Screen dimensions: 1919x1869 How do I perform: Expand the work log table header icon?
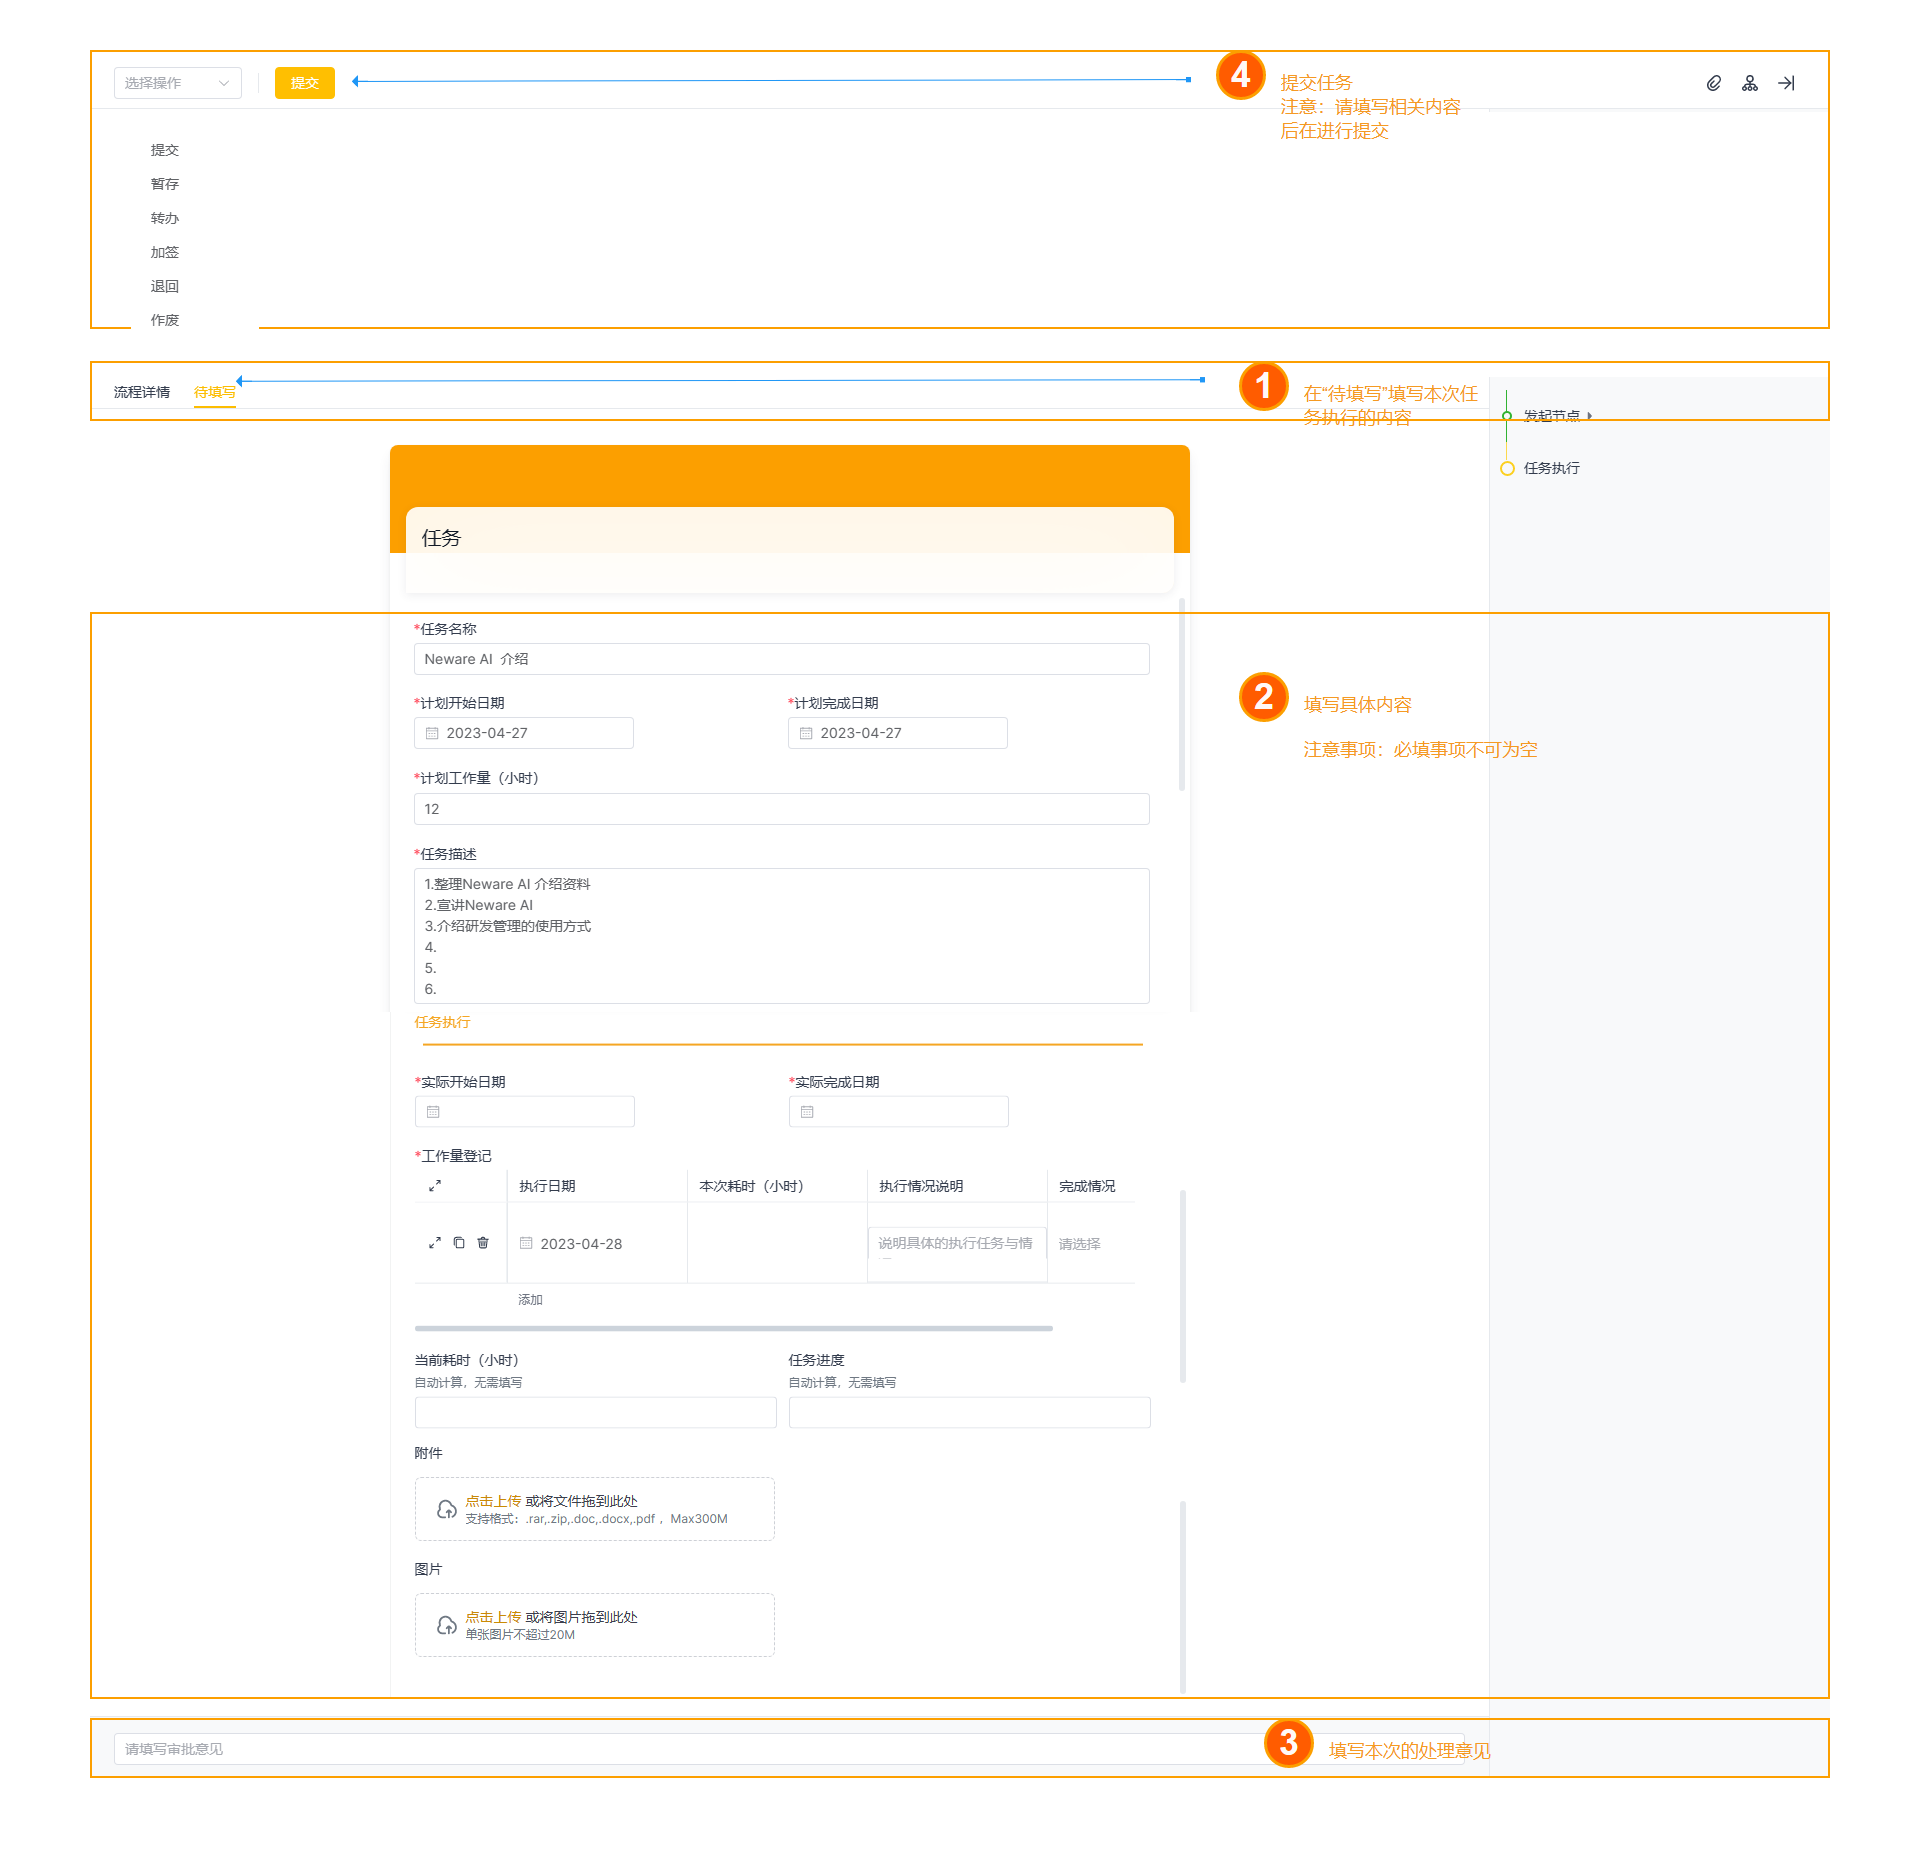tap(435, 1186)
